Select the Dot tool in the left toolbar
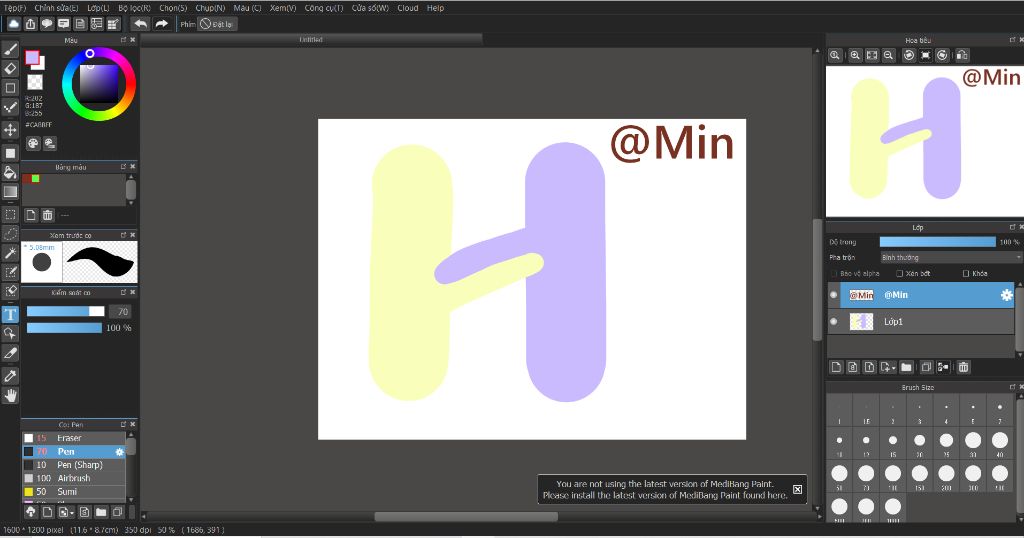 pos(10,107)
